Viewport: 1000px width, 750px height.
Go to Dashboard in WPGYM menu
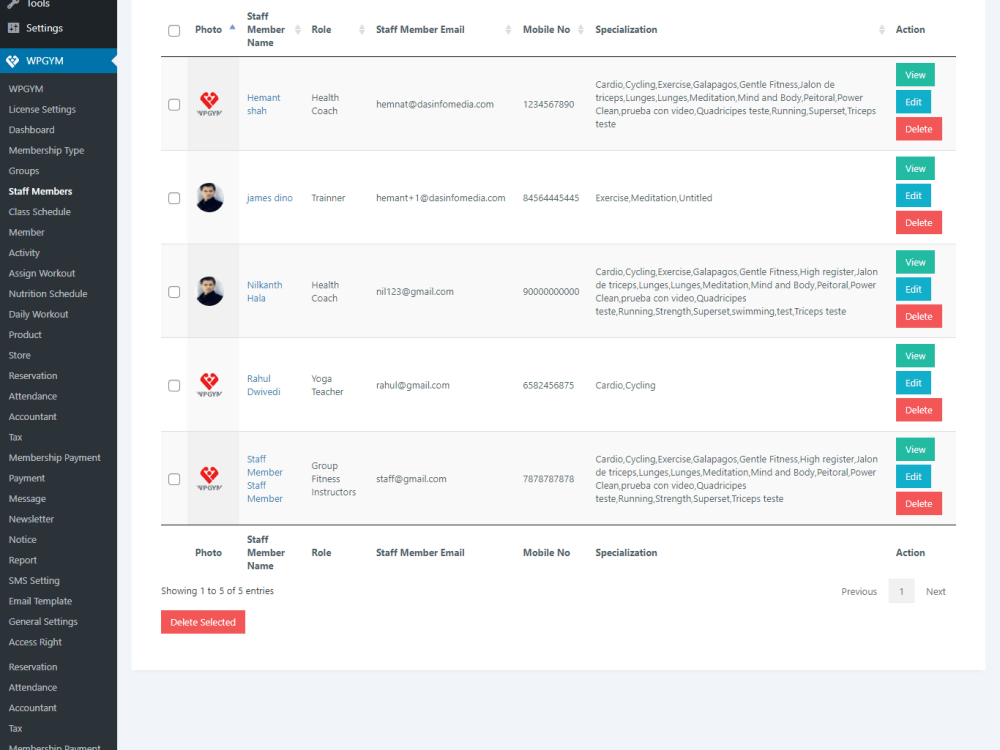point(31,129)
